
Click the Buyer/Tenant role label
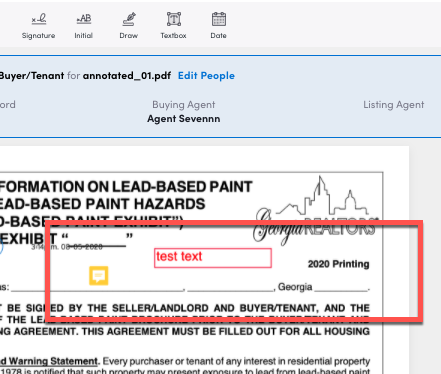32,76
